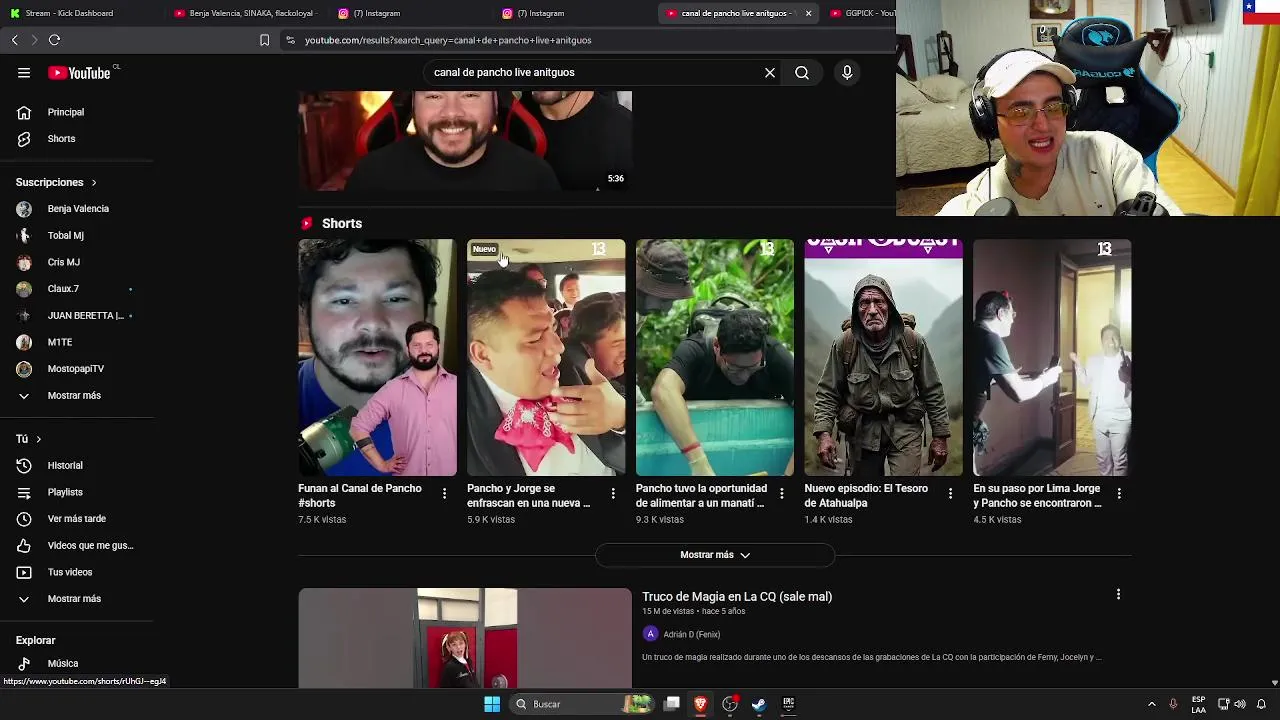The image size is (1280, 720).
Task: Open Brave browser from taskbar
Action: pos(701,704)
